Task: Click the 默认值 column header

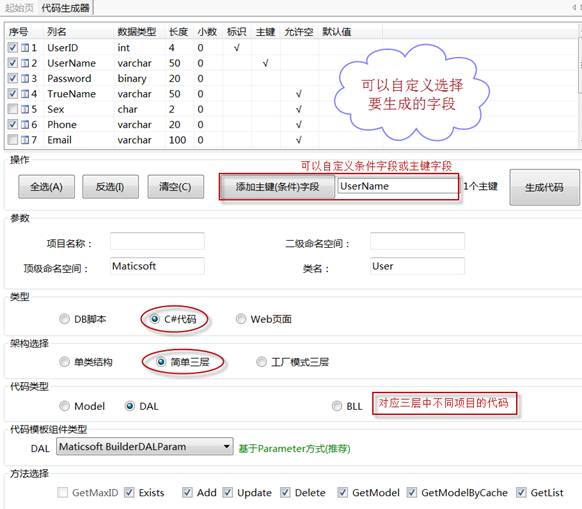Action: [x=337, y=32]
